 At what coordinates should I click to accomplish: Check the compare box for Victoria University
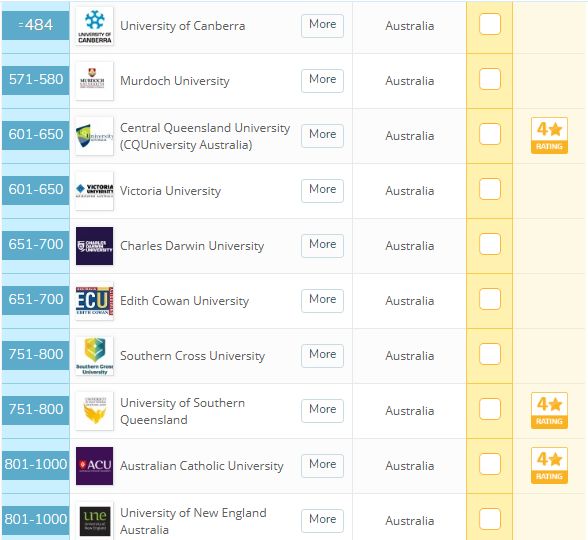490,189
